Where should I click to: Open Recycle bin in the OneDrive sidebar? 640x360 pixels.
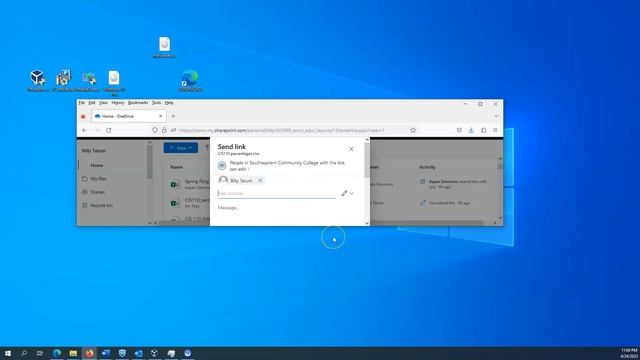click(101, 205)
